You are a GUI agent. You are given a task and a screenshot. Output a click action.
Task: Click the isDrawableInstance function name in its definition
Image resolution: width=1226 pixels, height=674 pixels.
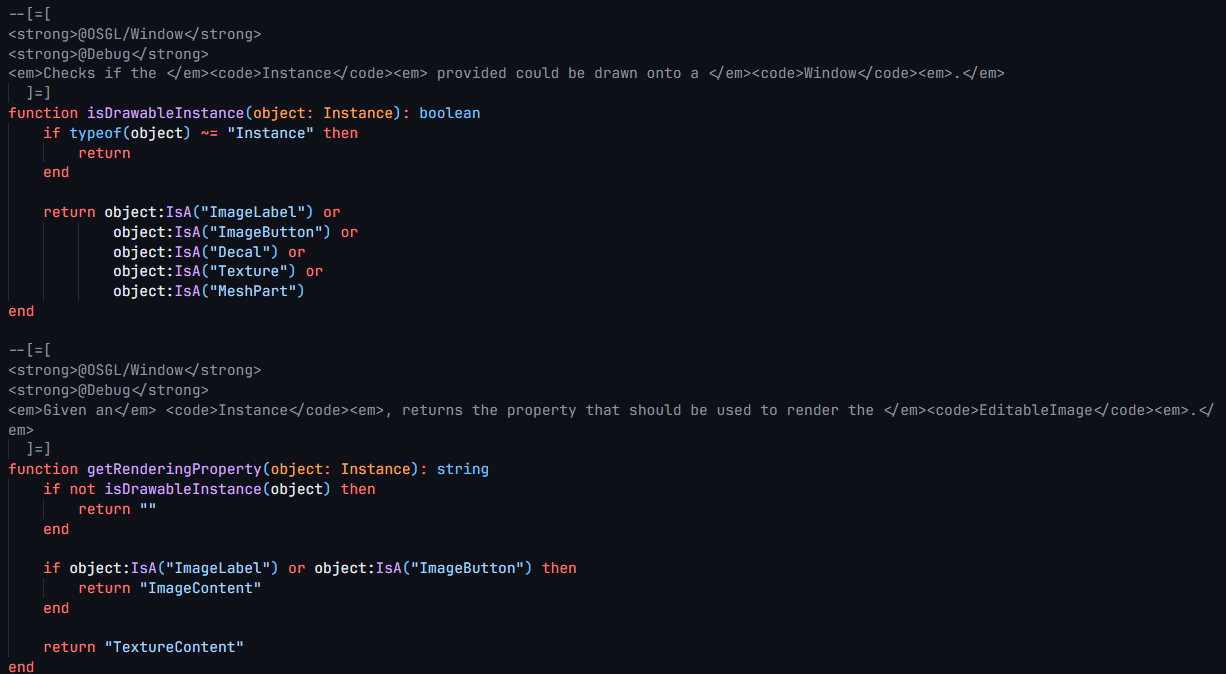(166, 113)
